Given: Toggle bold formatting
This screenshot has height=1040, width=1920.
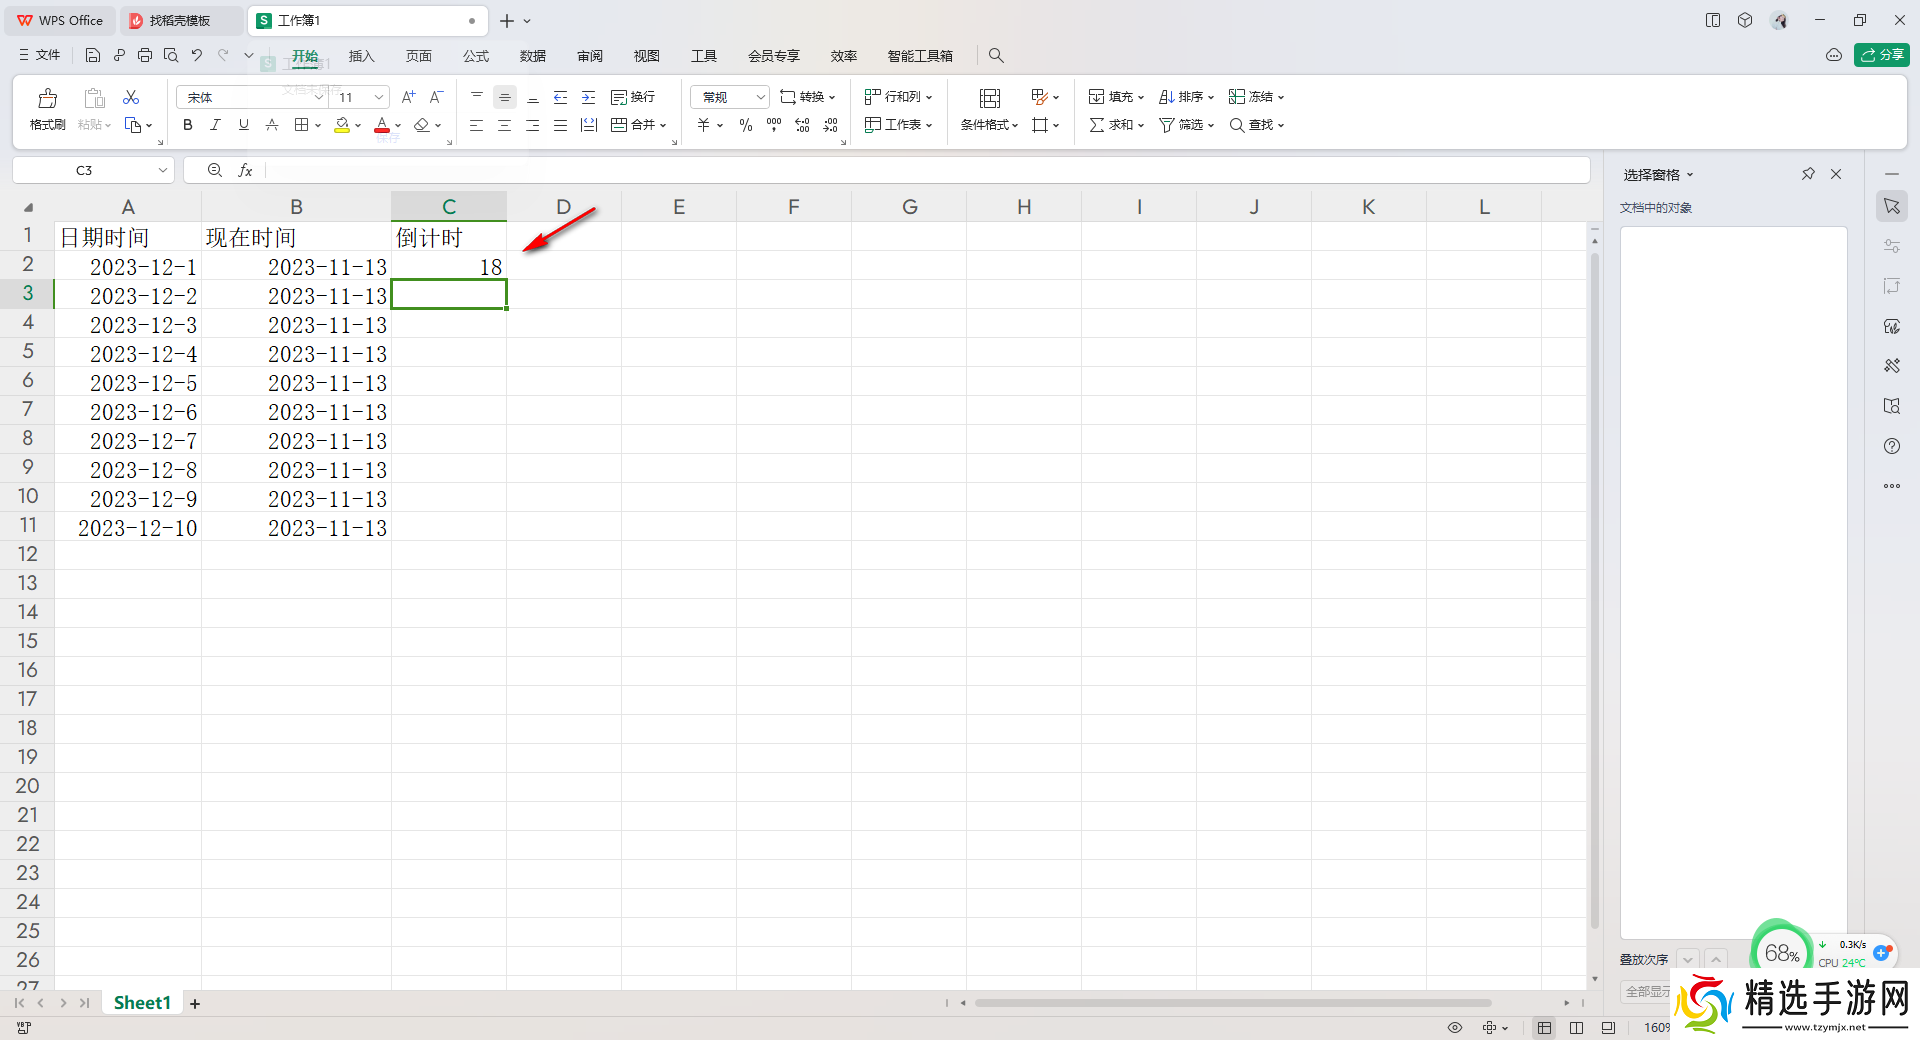Looking at the screenshot, I should 188,125.
